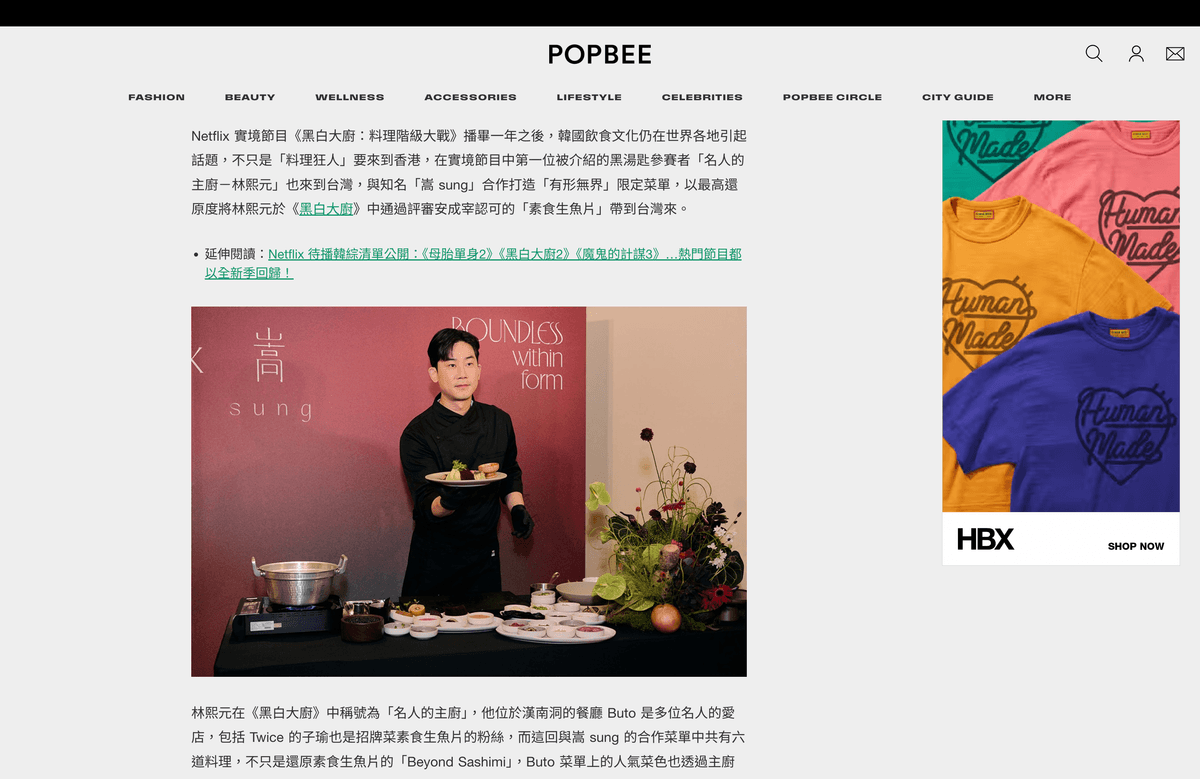Click the Human Made t-shirts ad image
This screenshot has width=1200, height=779.
pos(1061,316)
